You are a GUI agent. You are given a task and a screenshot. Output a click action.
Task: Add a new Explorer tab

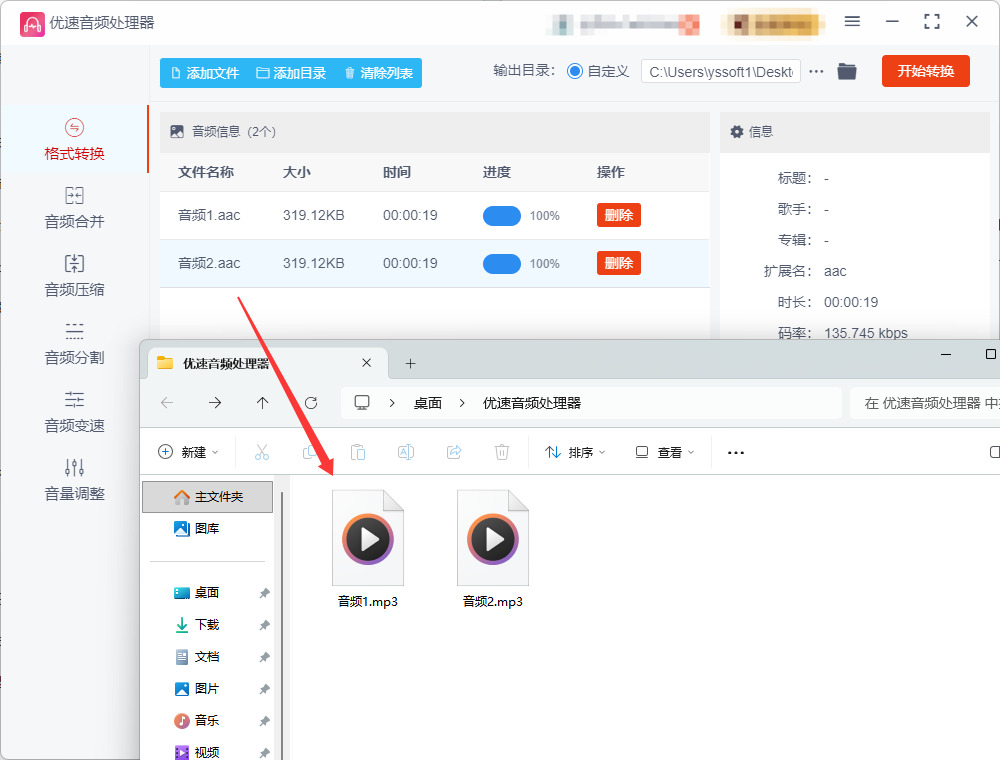411,363
